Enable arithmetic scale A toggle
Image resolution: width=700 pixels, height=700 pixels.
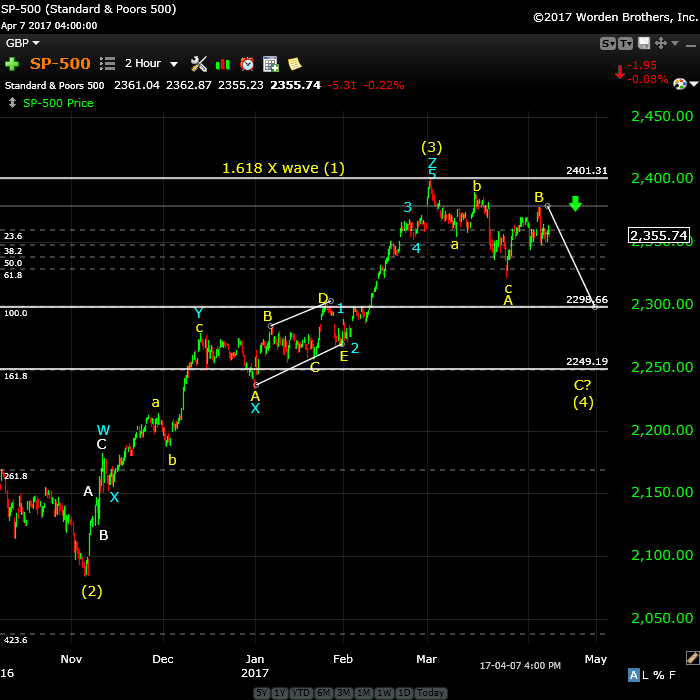click(633, 675)
